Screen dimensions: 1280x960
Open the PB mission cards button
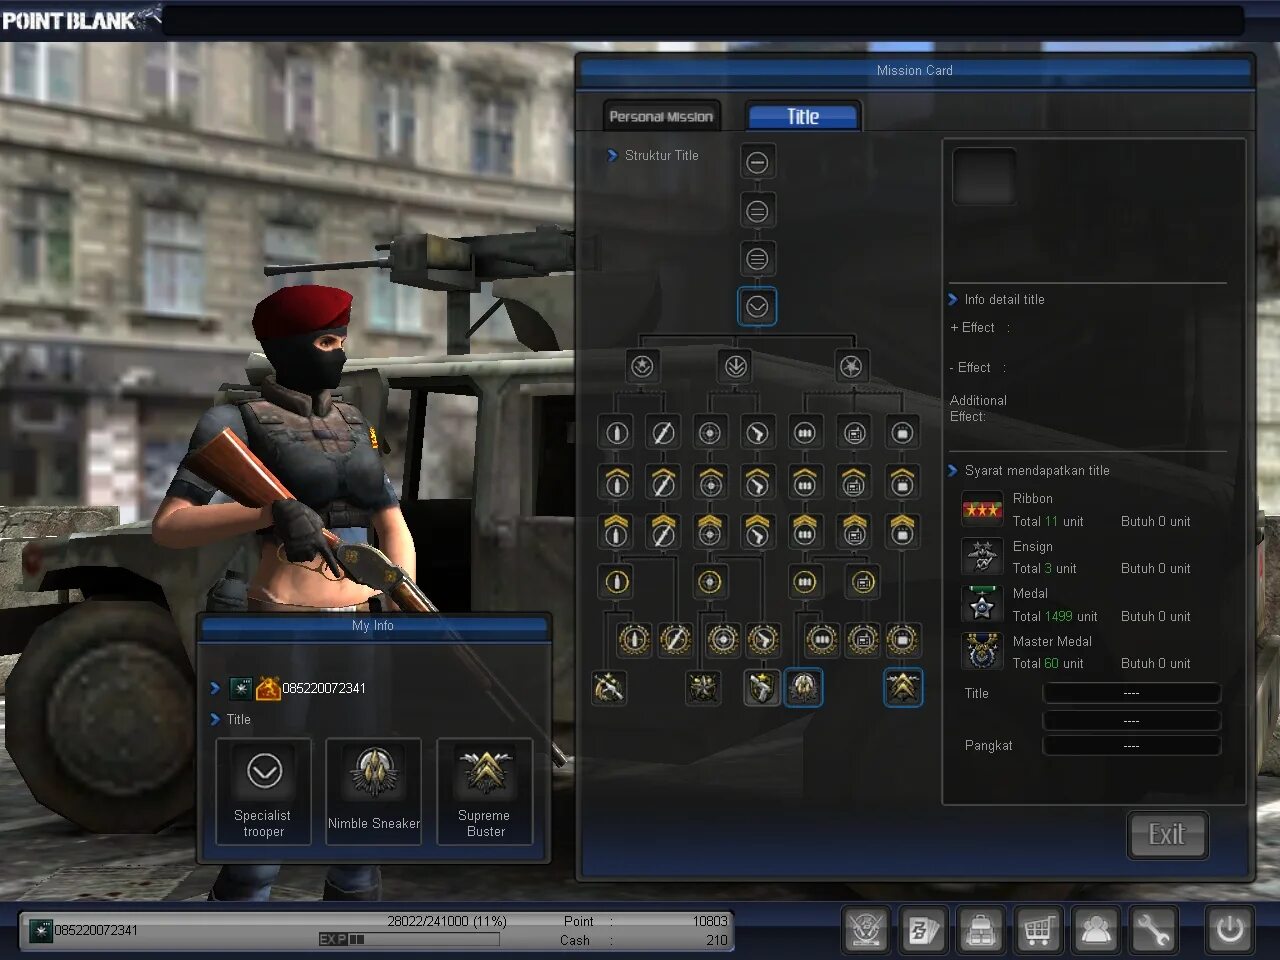[923, 930]
